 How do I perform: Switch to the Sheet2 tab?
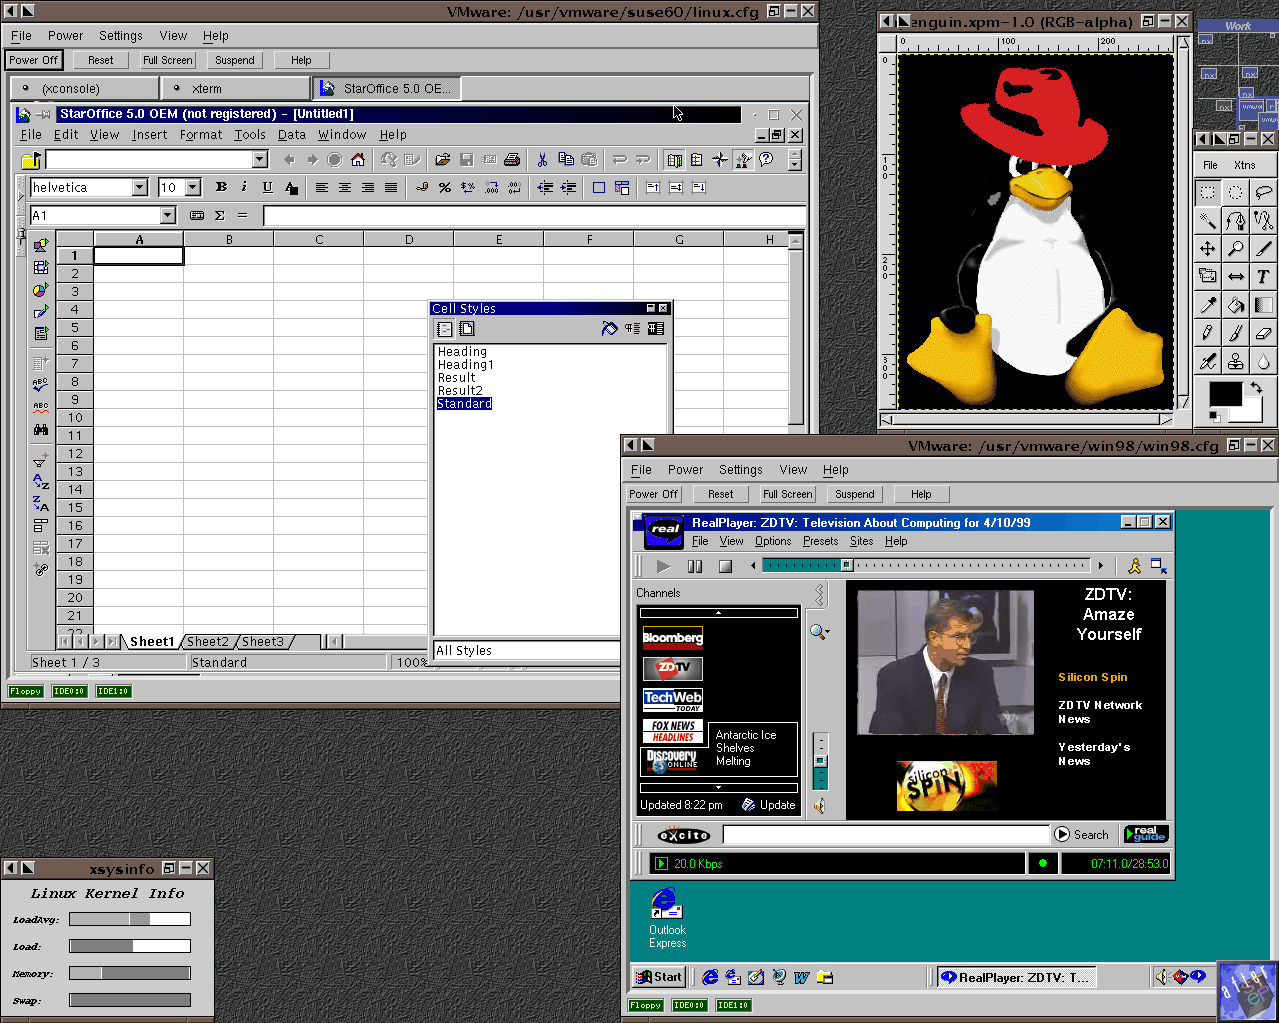[208, 642]
